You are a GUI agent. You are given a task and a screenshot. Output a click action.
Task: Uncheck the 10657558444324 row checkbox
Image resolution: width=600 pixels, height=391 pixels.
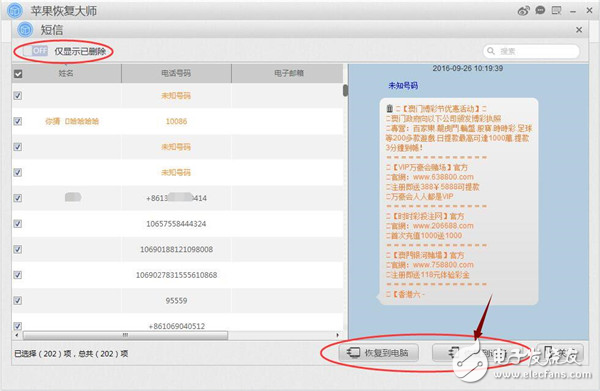pyautogui.click(x=18, y=224)
